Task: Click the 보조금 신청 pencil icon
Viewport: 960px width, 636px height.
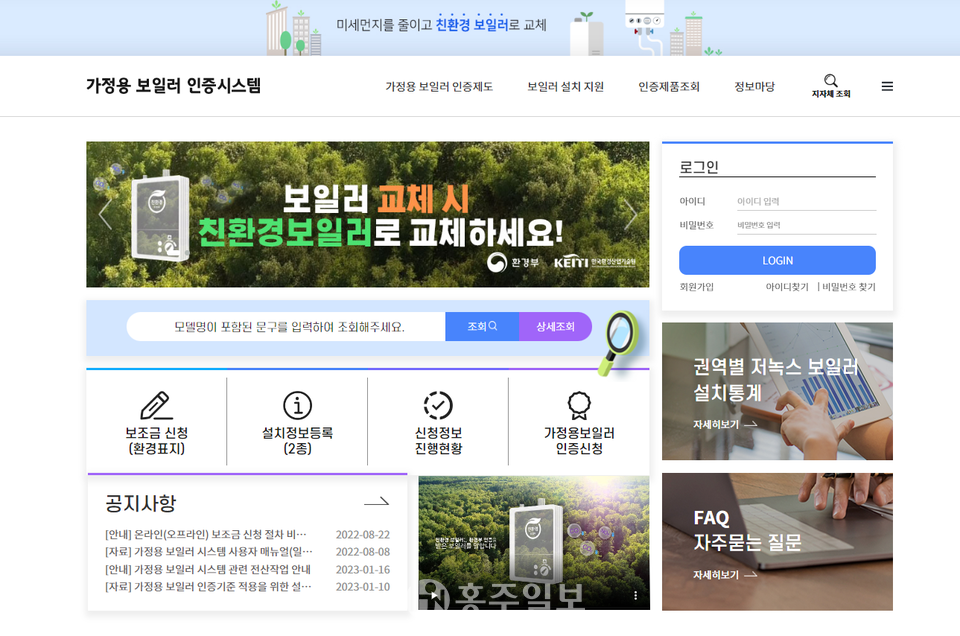Action: coord(156,405)
